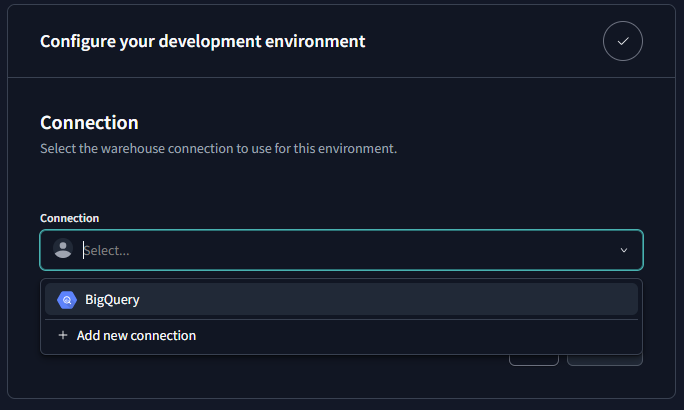The width and height of the screenshot is (684, 410).
Task: Click the Configure your development environment title
Action: [x=202, y=42]
